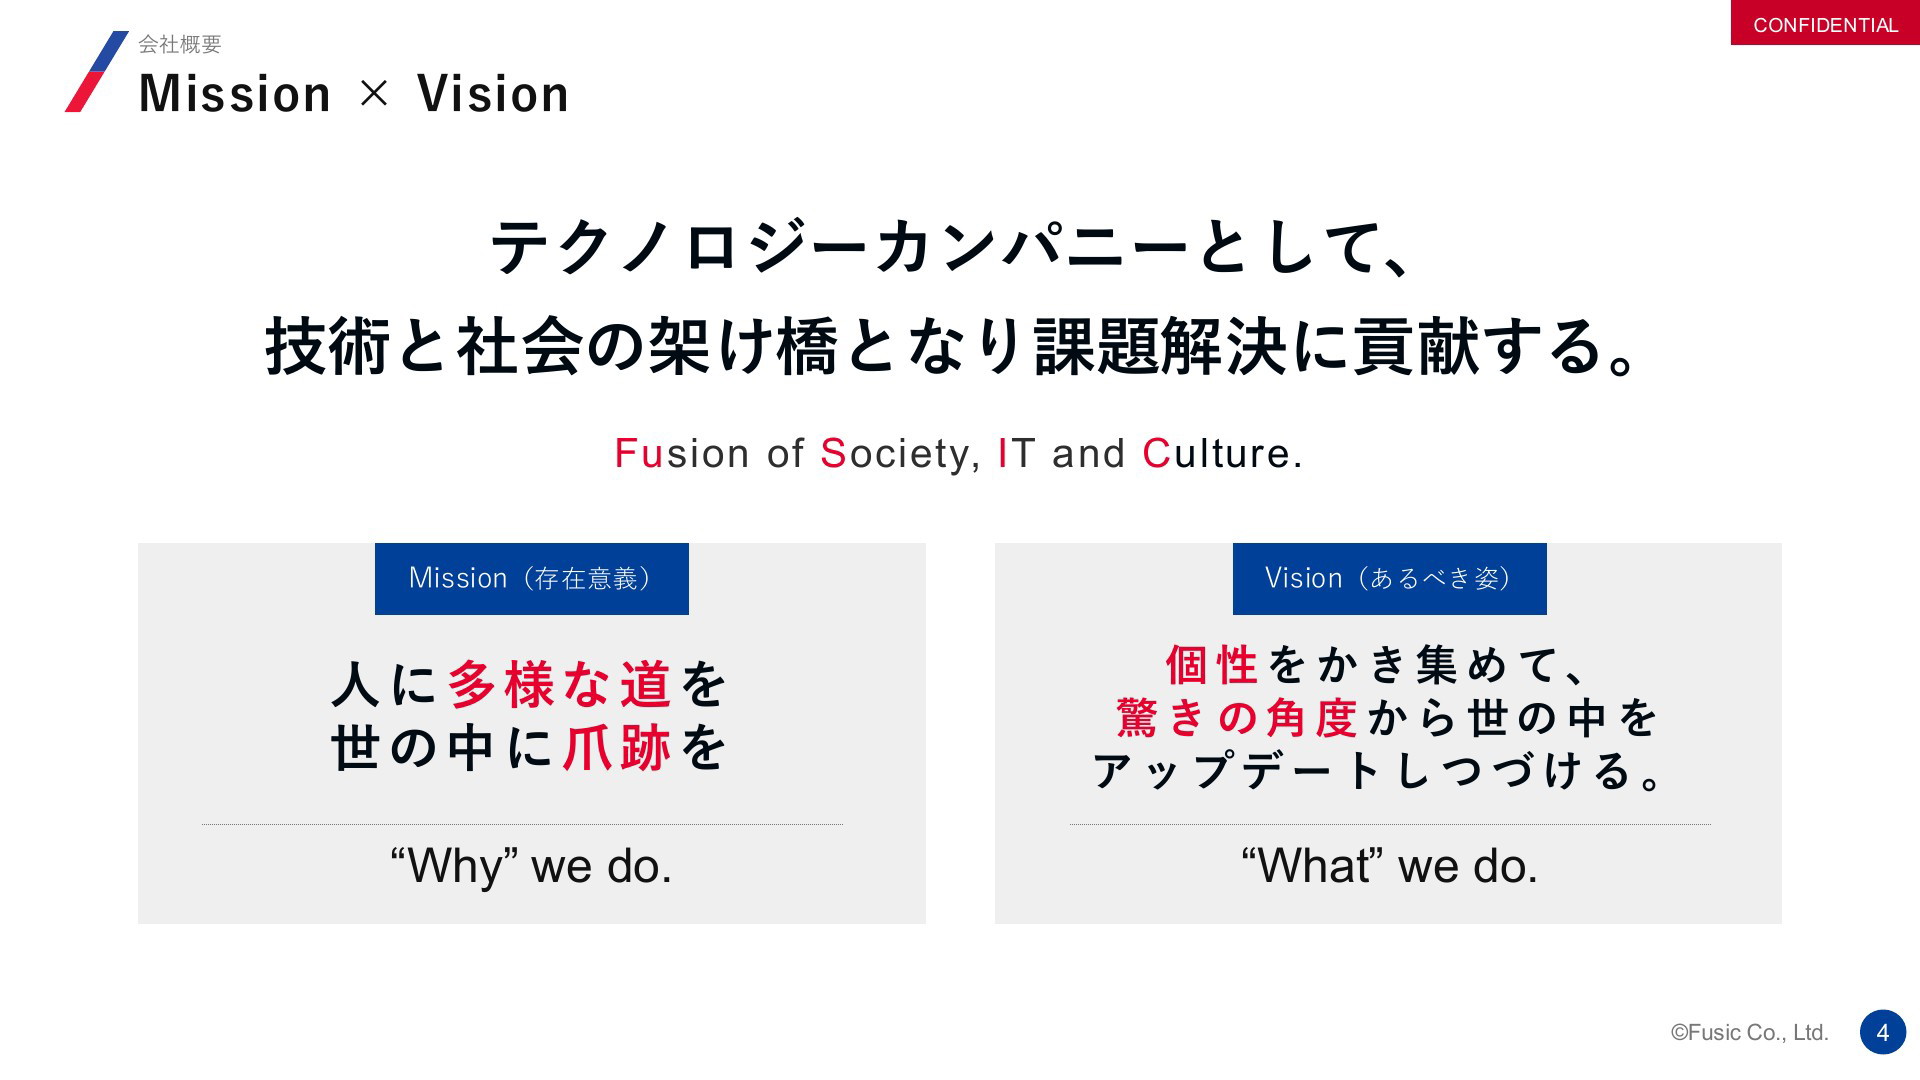
Task: Click the テクノロジーカンパニーとして headline line
Action: point(950,247)
